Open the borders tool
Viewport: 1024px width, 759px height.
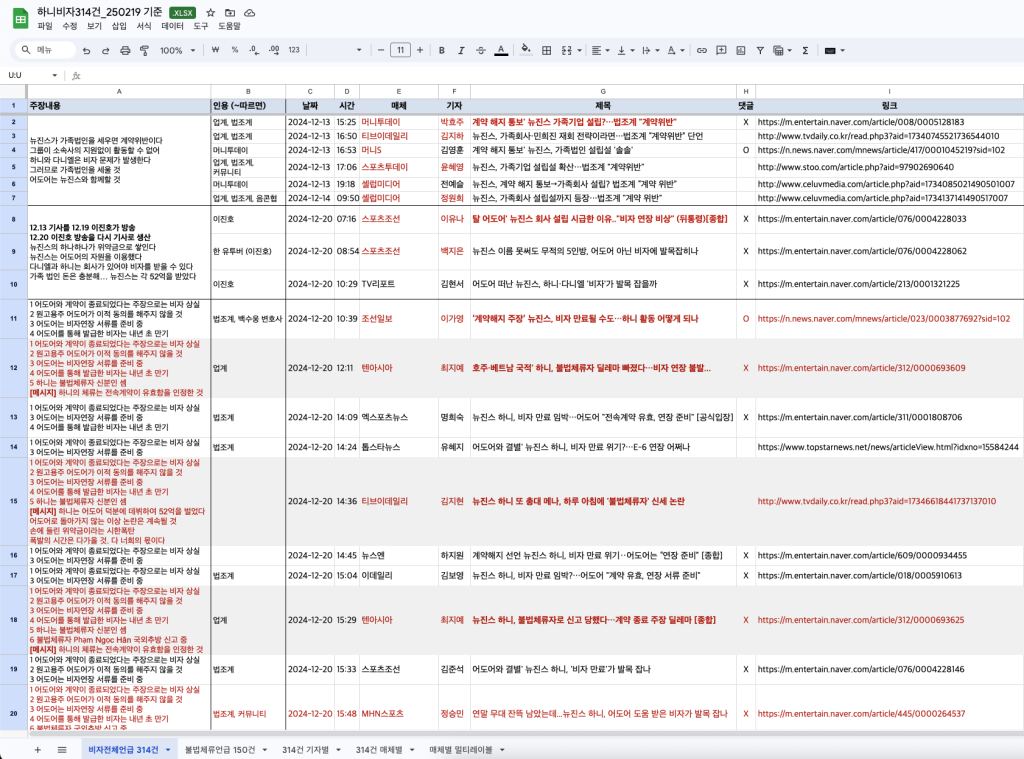tap(547, 50)
